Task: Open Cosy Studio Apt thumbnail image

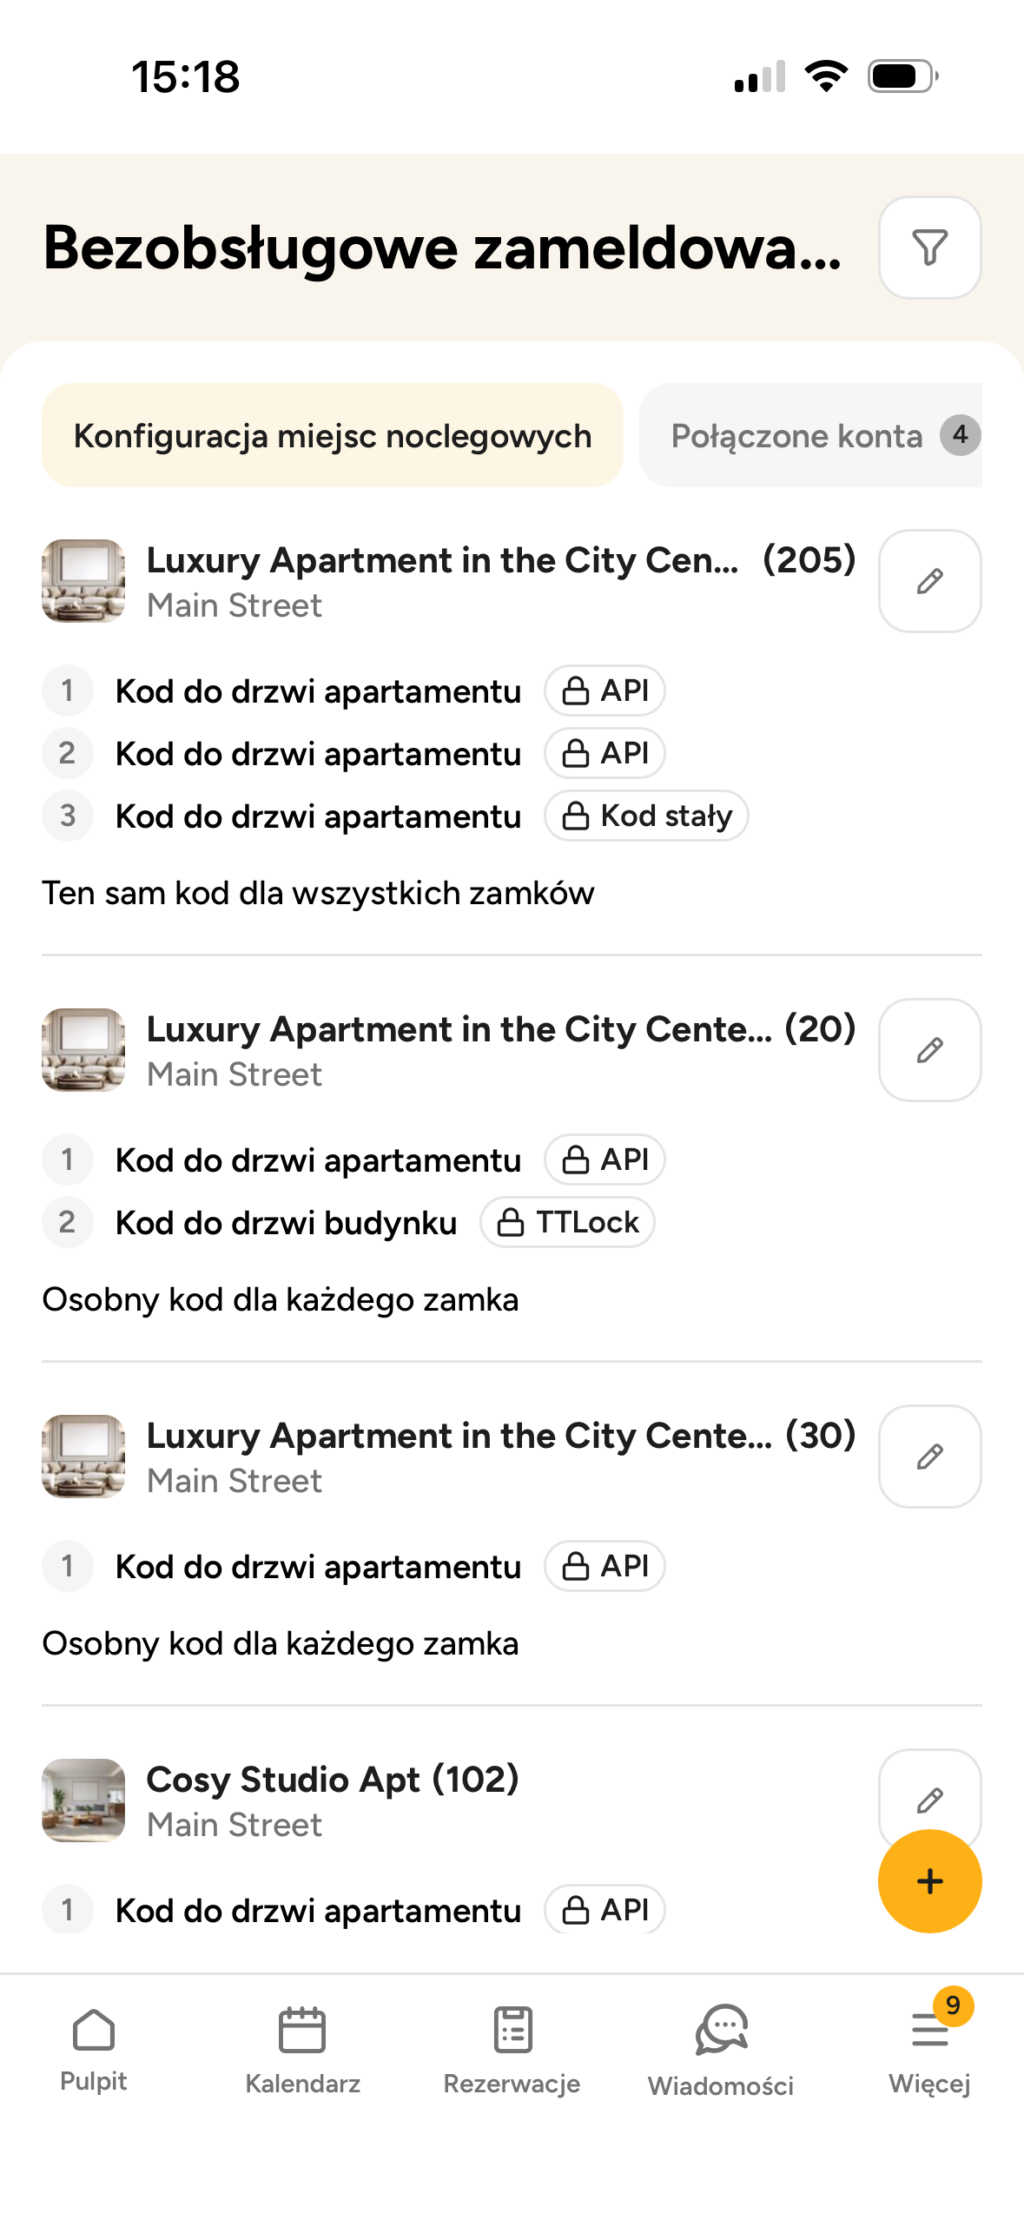Action: point(84,1800)
